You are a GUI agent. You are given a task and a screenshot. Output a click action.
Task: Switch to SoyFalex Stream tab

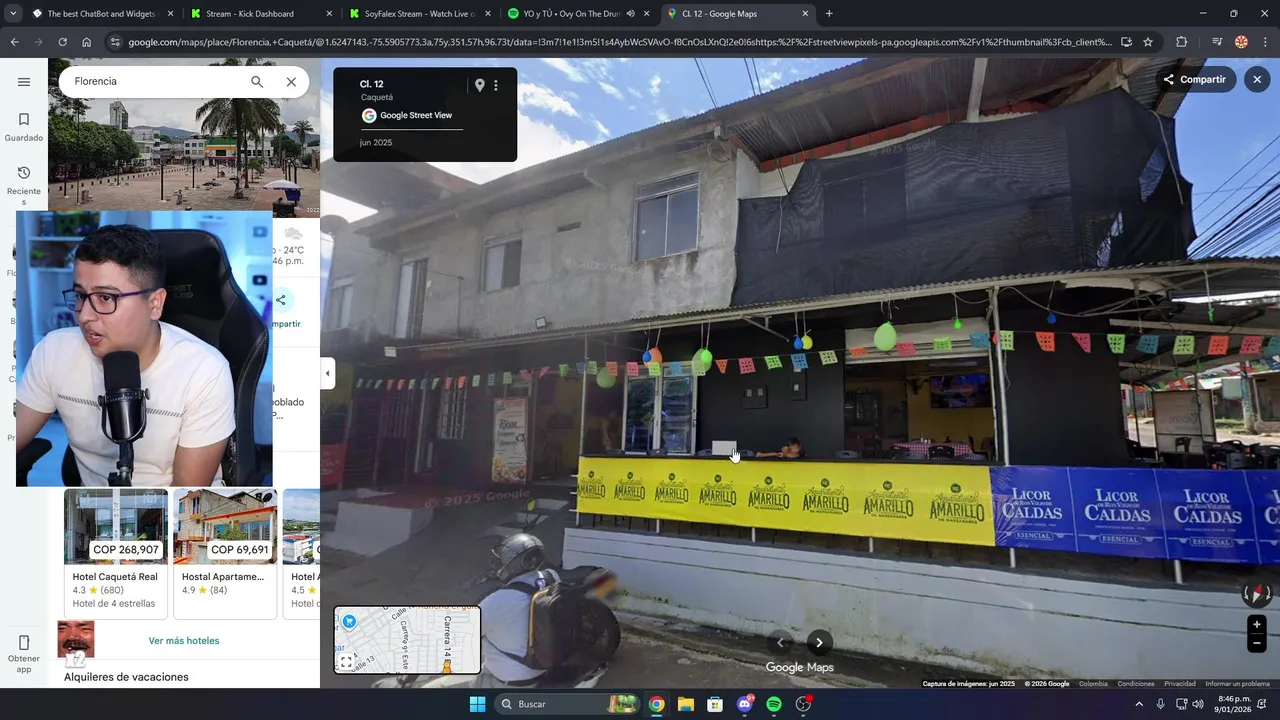pos(420,14)
